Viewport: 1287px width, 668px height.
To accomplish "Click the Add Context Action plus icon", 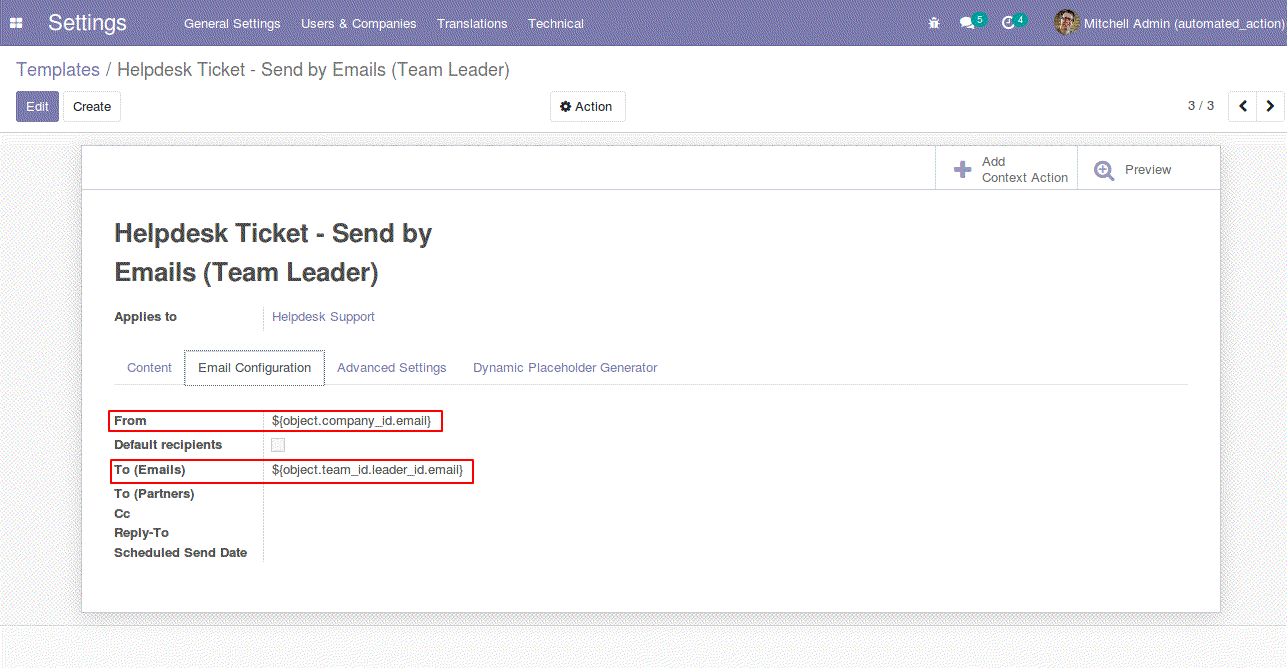I will 962,170.
